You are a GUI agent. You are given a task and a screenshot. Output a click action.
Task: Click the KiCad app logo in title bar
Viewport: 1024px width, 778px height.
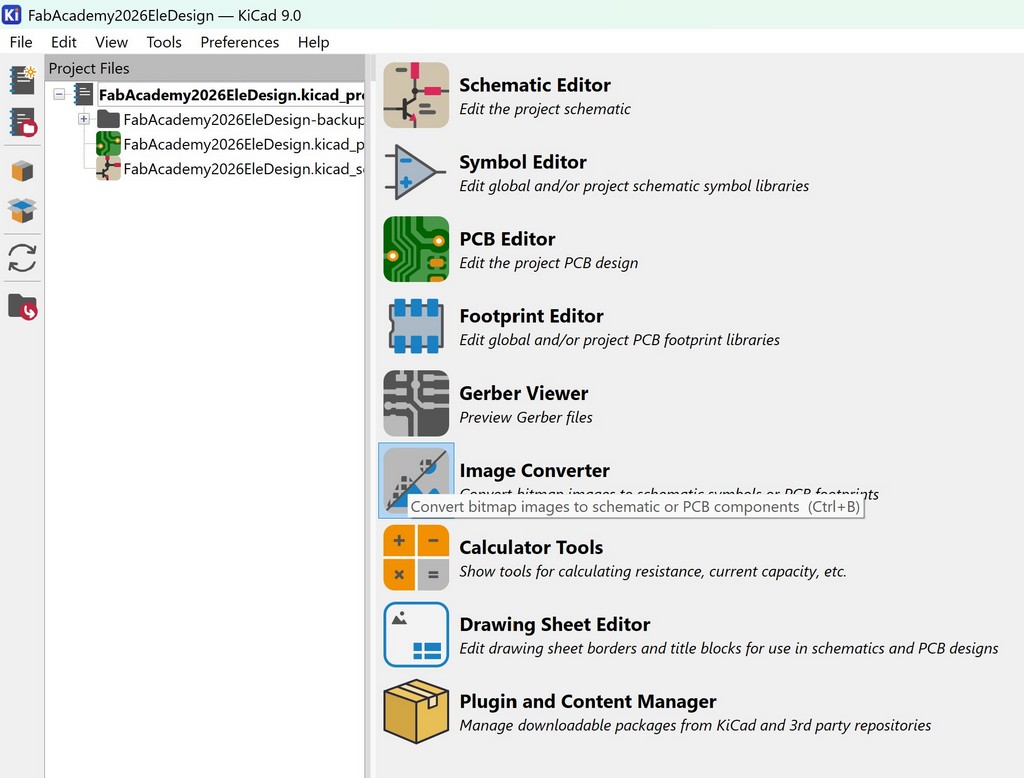click(x=12, y=14)
